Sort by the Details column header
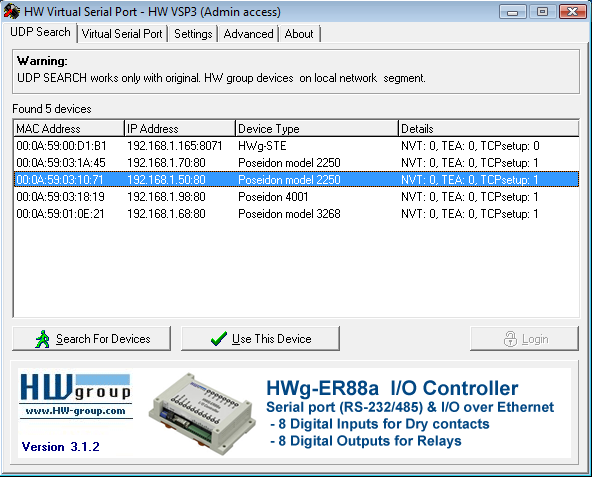This screenshot has height=477, width=592. click(489, 129)
